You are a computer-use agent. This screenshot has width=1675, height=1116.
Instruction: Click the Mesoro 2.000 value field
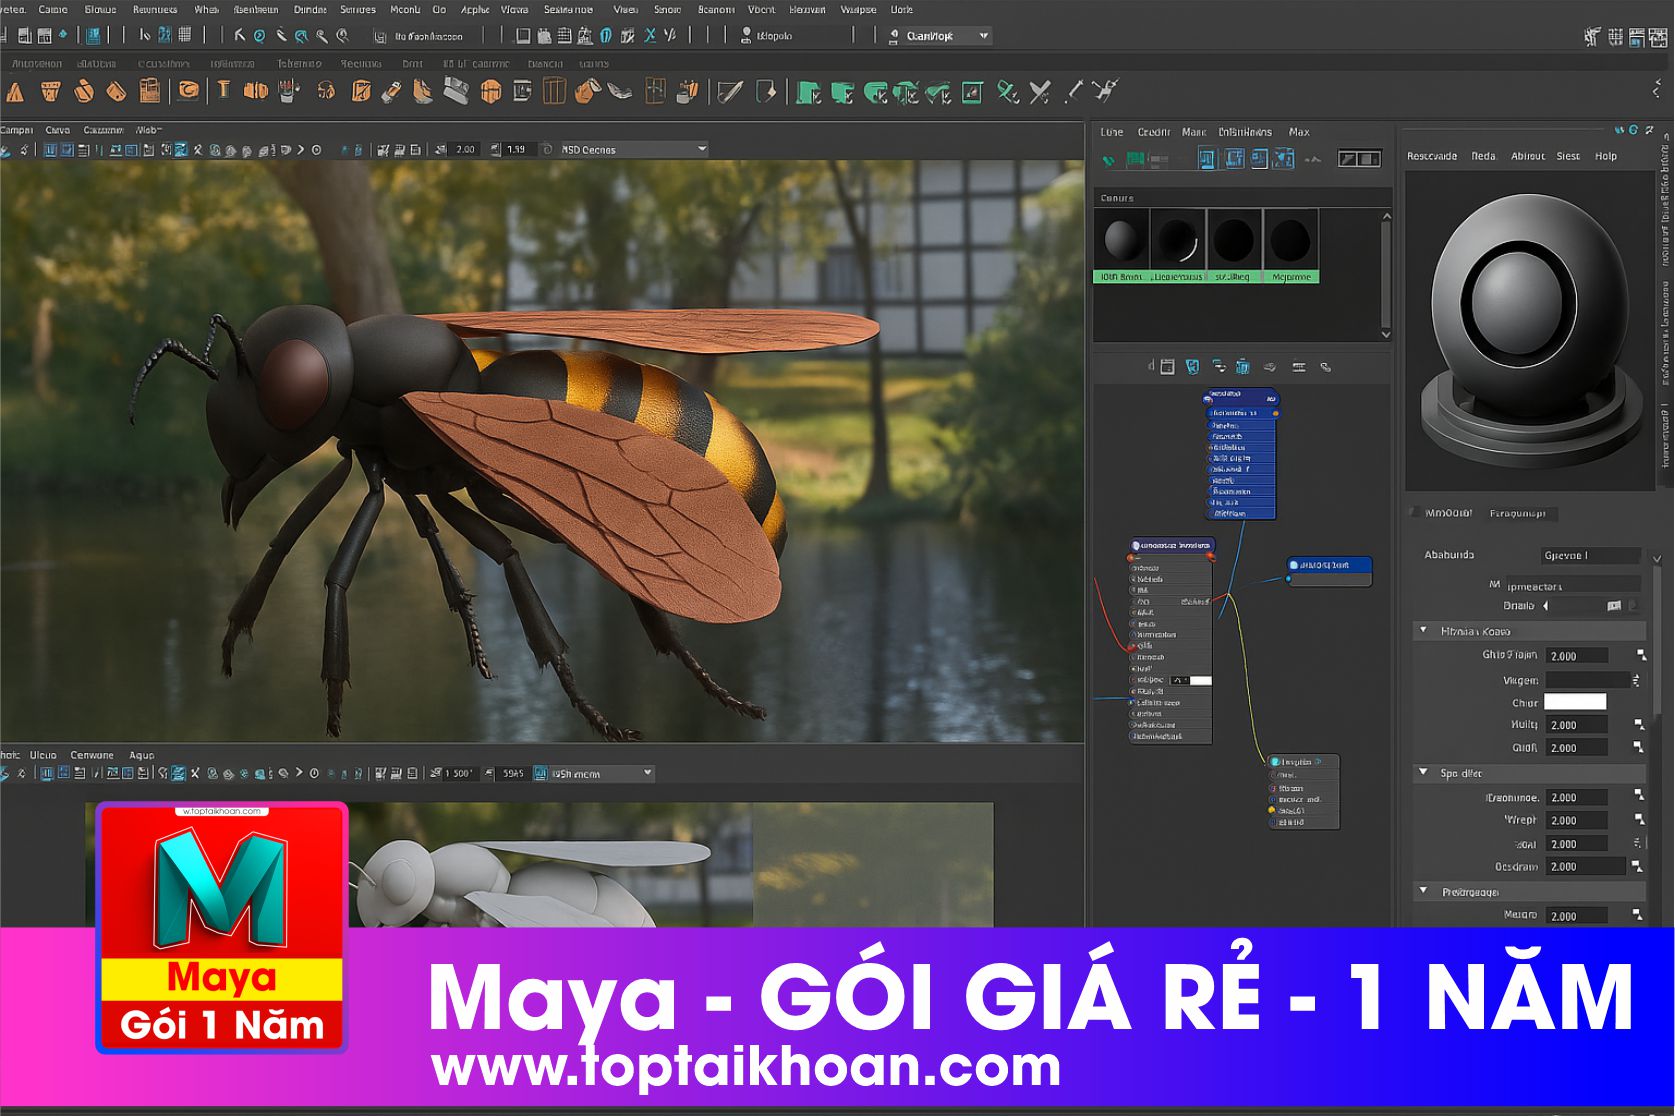click(x=1576, y=915)
